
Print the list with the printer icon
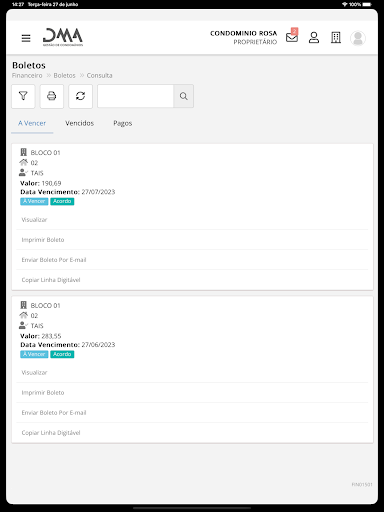click(x=52, y=96)
